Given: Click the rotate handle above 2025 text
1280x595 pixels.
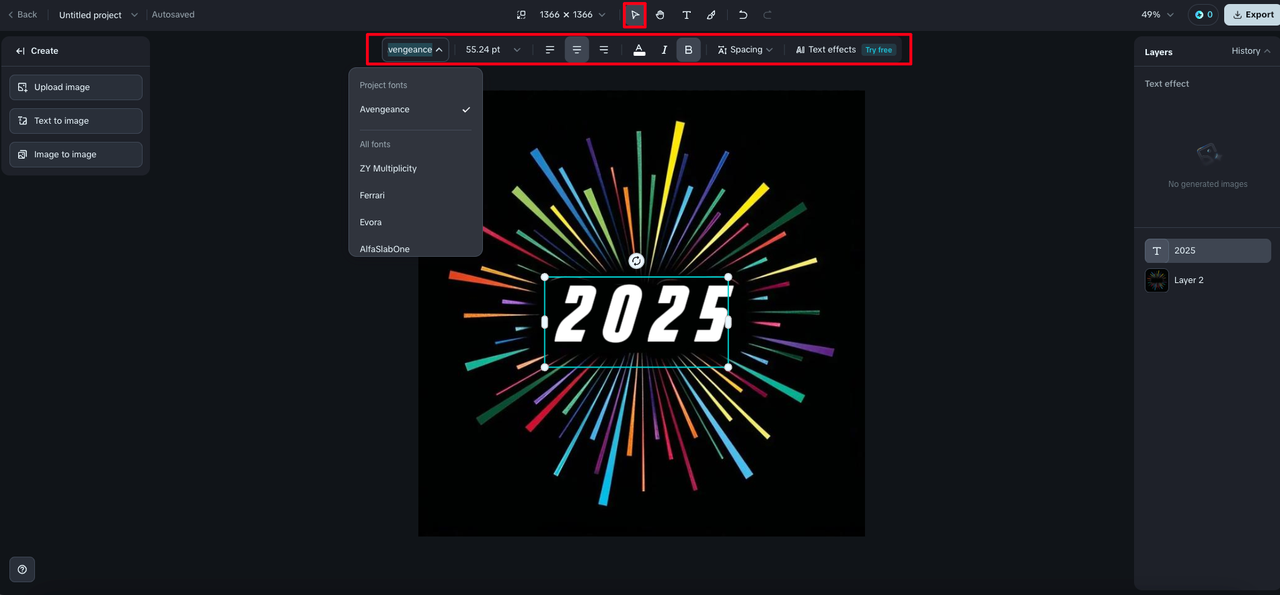Looking at the screenshot, I should [x=636, y=261].
